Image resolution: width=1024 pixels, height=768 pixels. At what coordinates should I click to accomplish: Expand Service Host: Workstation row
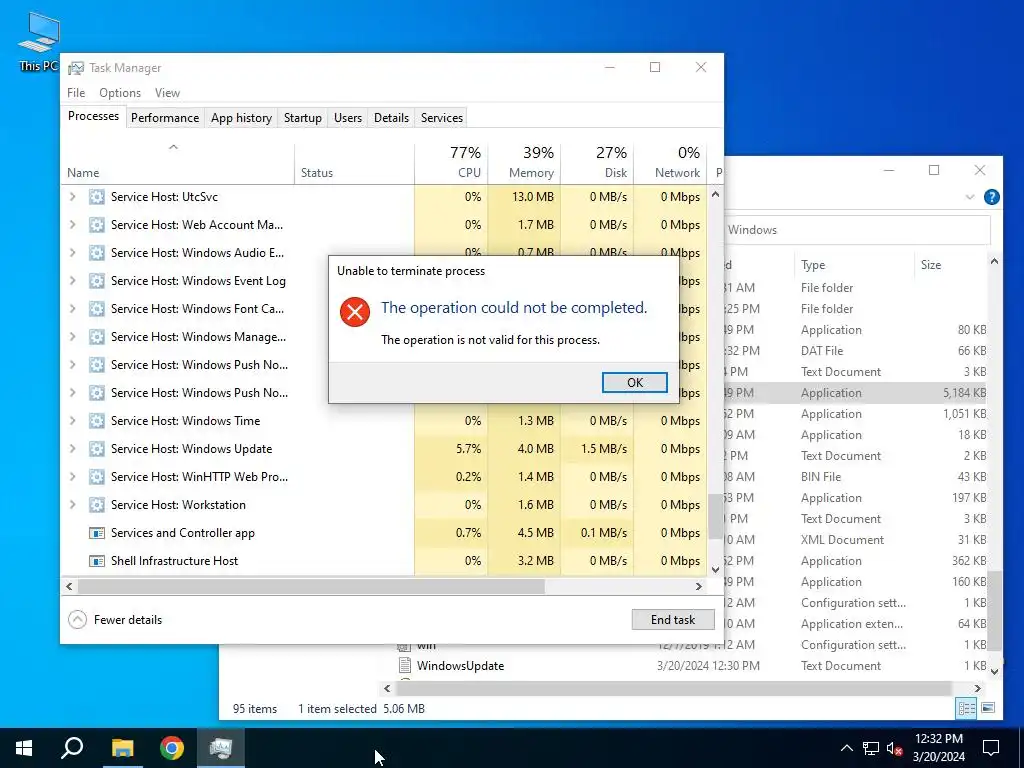(72, 505)
